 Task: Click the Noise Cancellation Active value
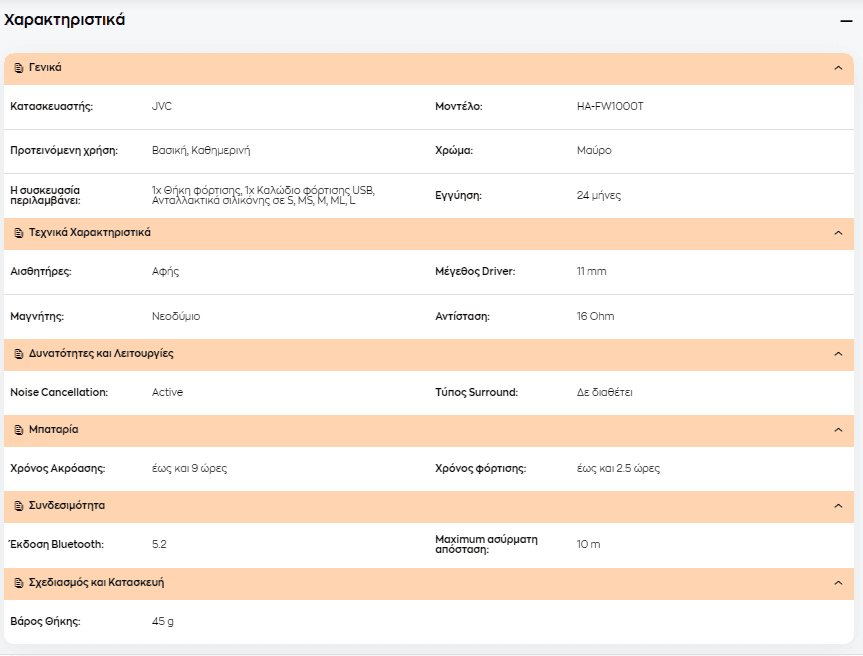167,392
